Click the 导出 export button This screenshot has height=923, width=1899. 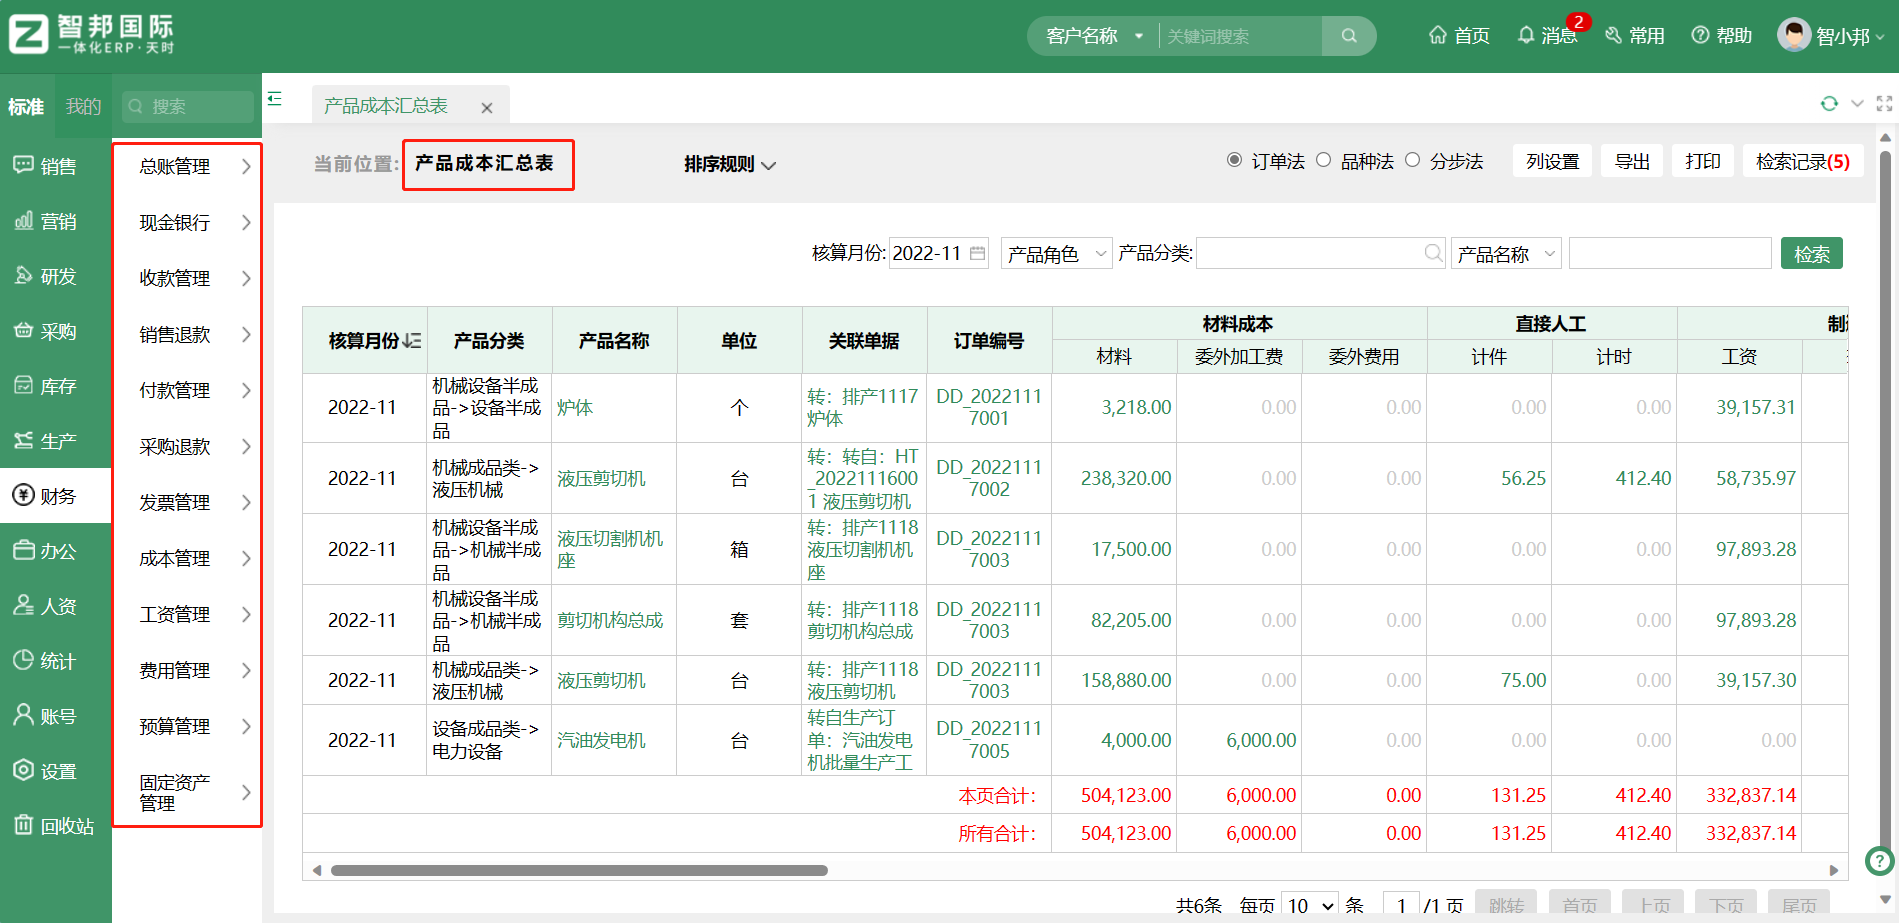click(1632, 161)
